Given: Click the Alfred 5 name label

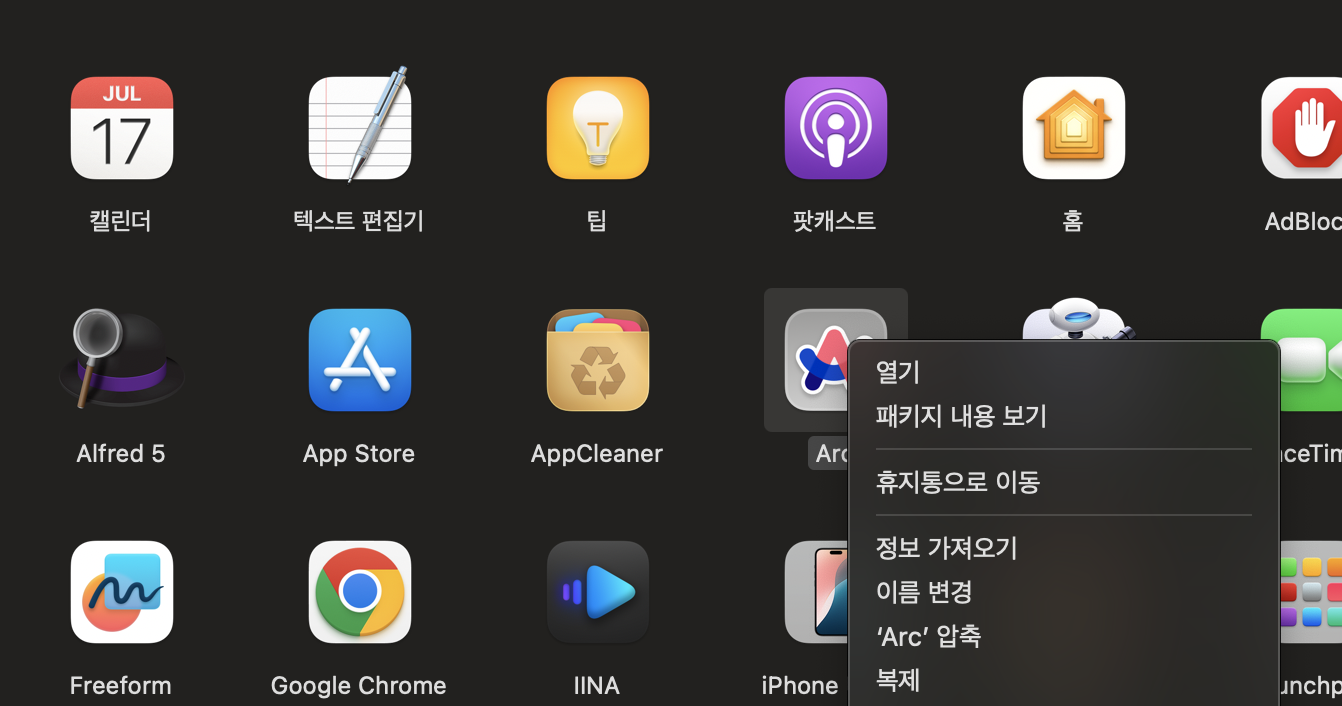Looking at the screenshot, I should click(x=121, y=454).
